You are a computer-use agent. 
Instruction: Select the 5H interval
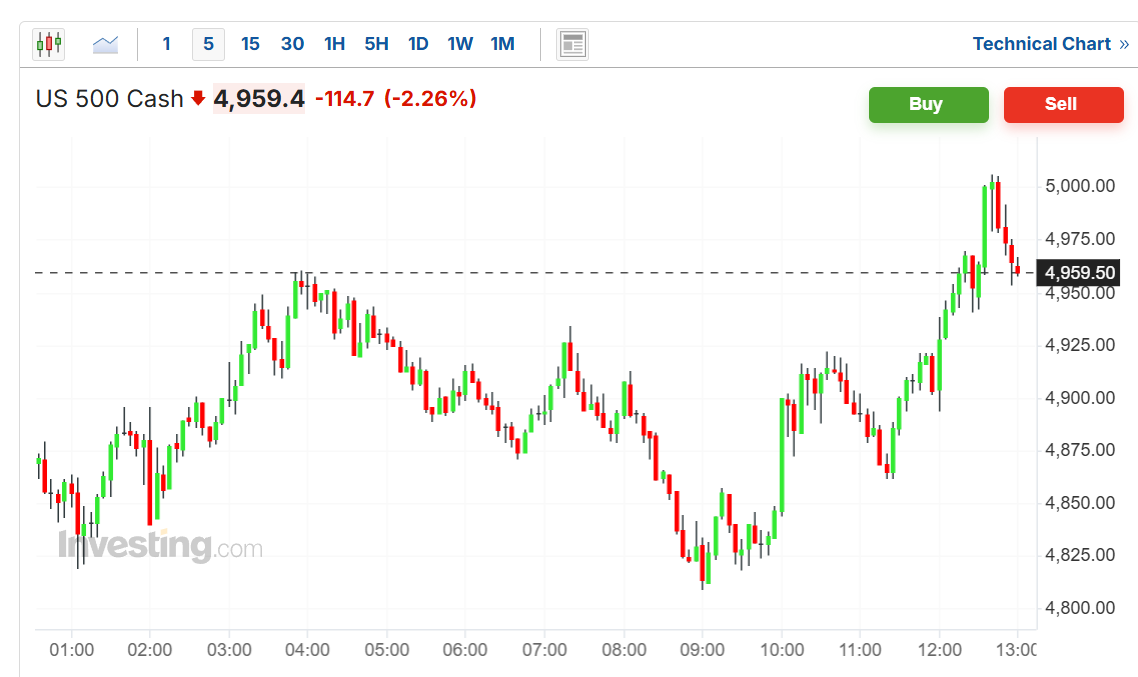(377, 44)
